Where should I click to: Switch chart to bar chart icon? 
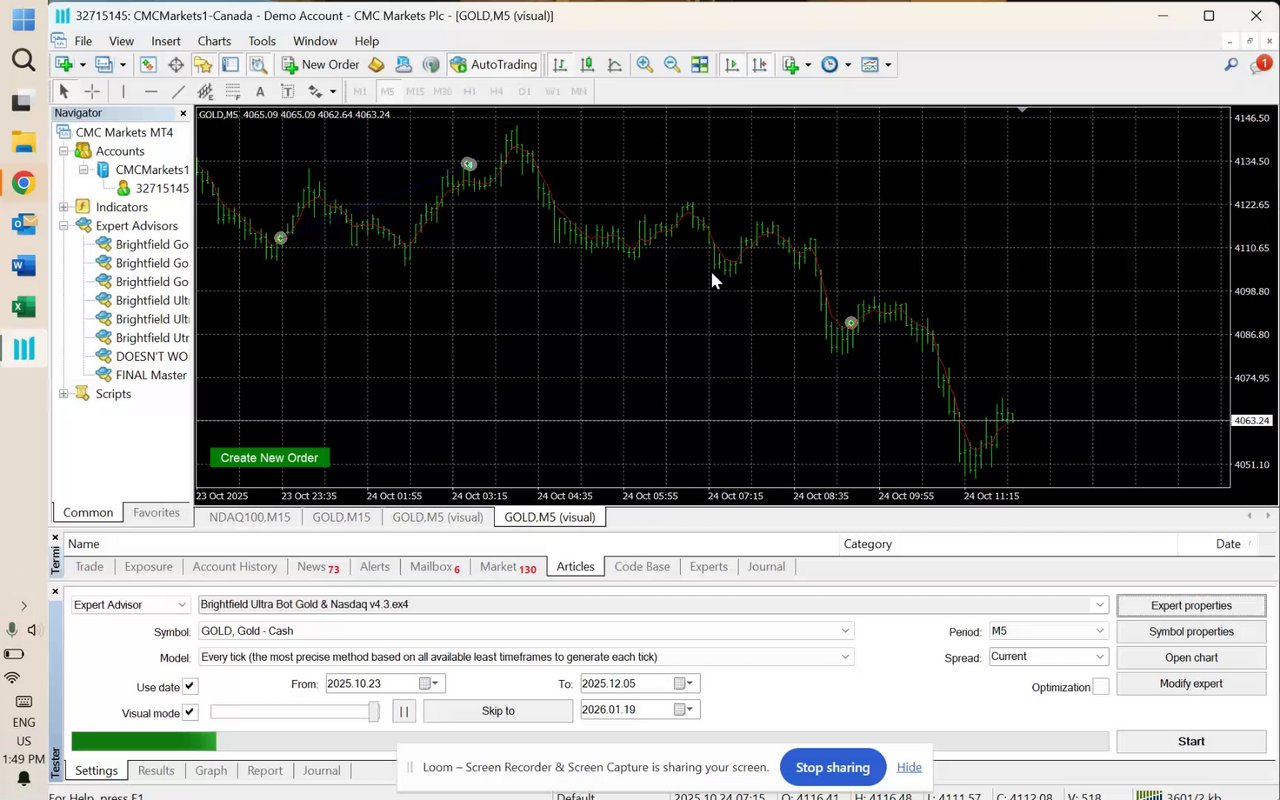click(560, 64)
